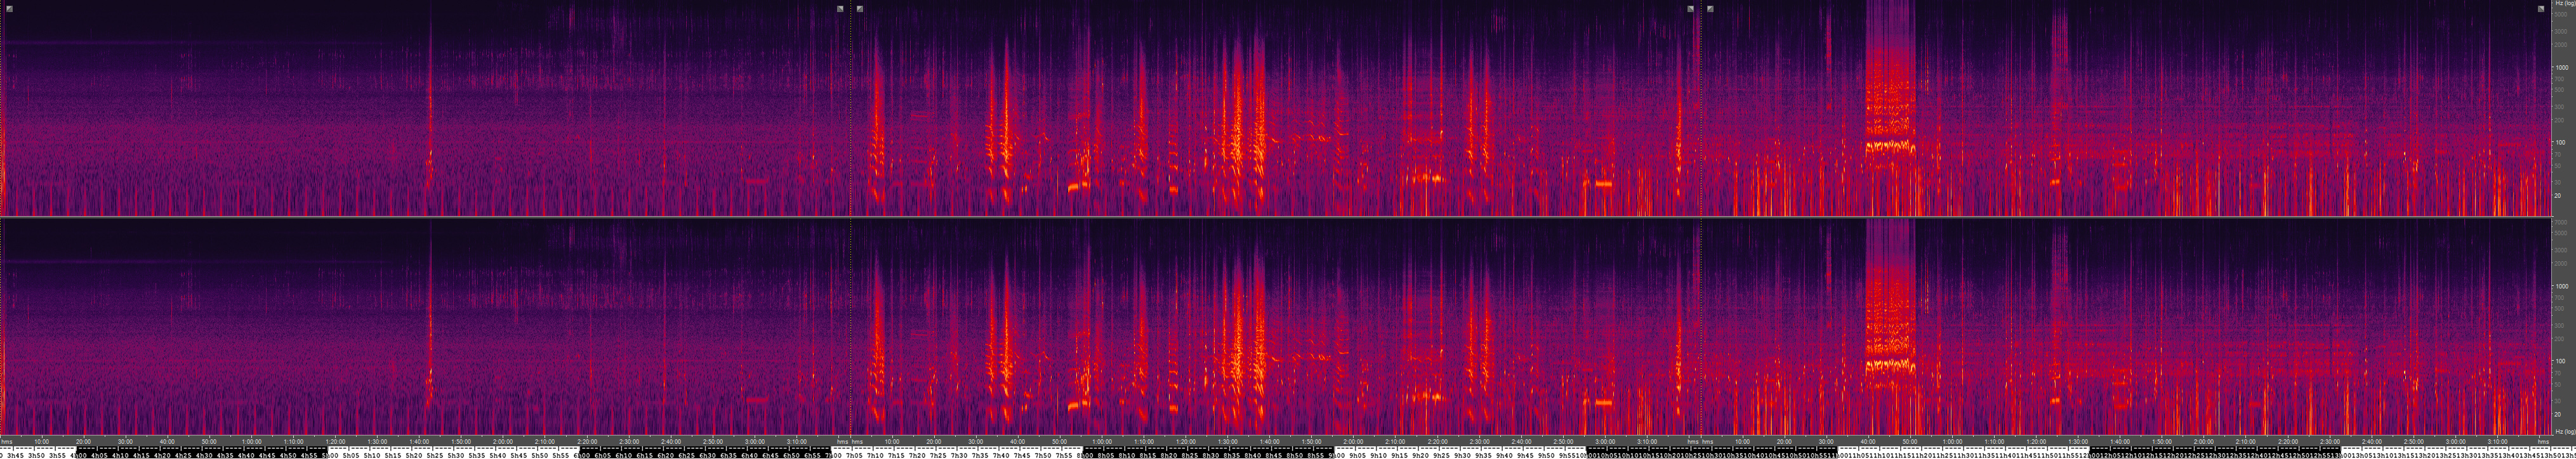Click 2:00:00 on the third panel's time ruler
Screen dimensions: 2576x459
point(2203,441)
